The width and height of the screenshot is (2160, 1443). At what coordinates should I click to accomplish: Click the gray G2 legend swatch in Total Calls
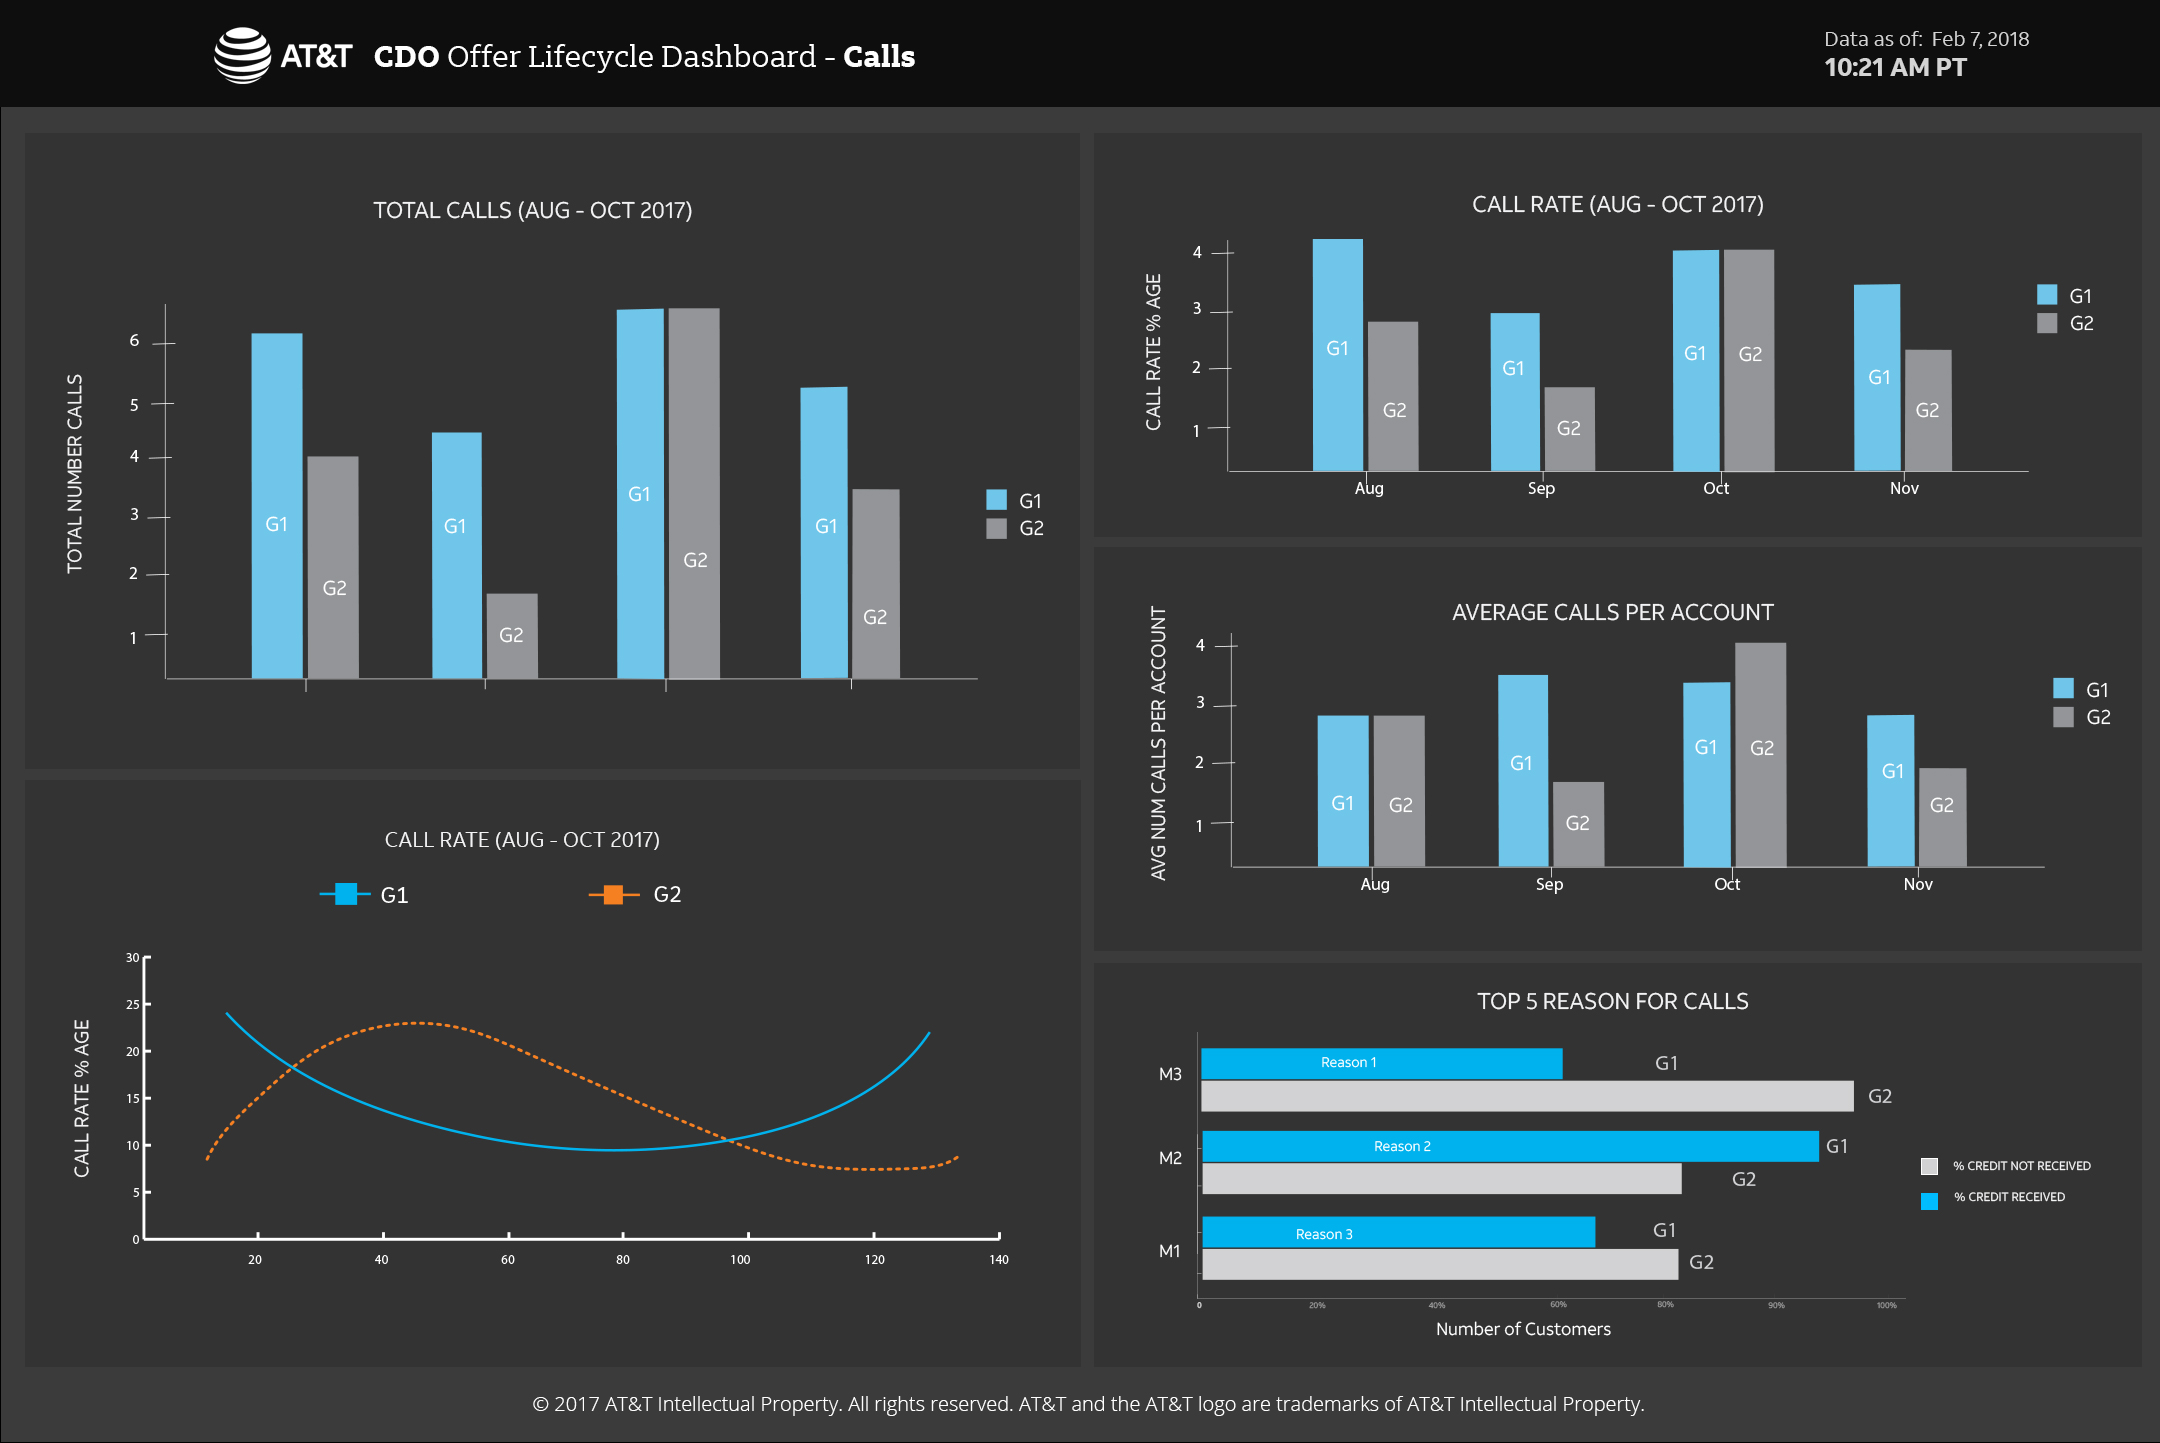(996, 528)
